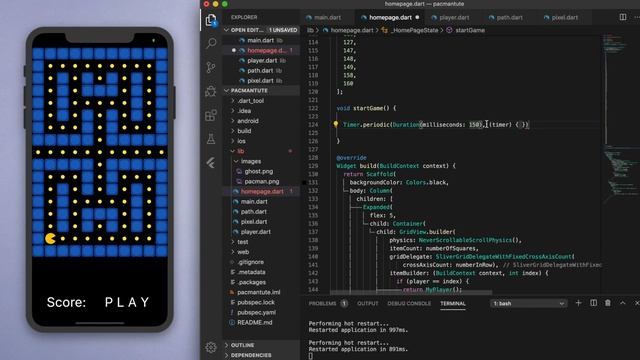Open ghost.png in the images folder
The image size is (640, 360).
click(261, 171)
